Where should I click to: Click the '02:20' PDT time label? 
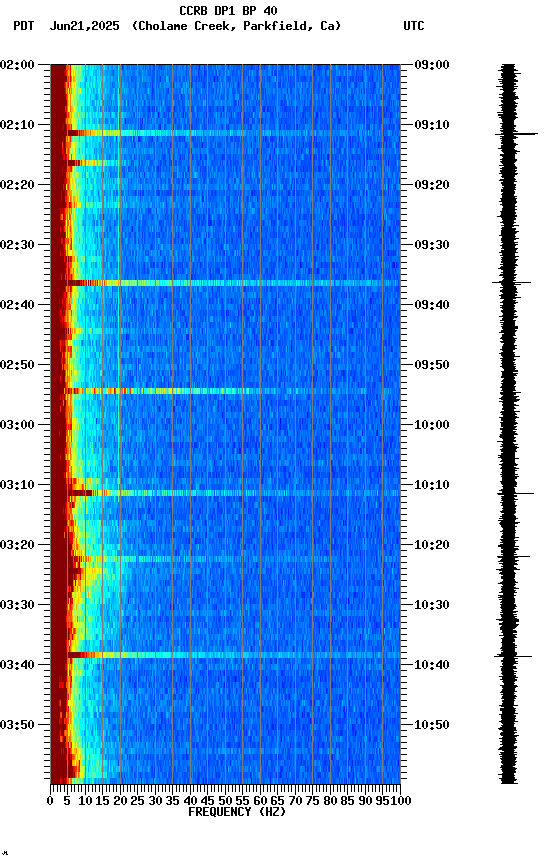pos(17,185)
